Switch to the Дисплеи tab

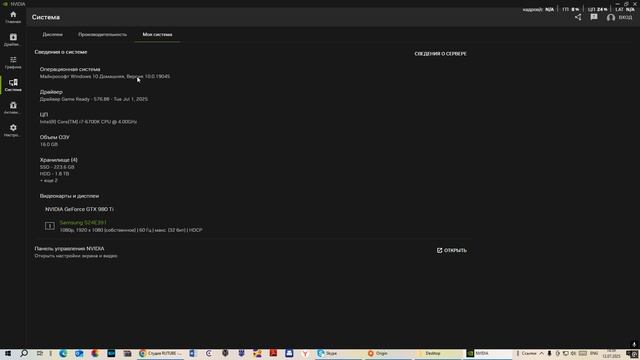click(x=53, y=35)
